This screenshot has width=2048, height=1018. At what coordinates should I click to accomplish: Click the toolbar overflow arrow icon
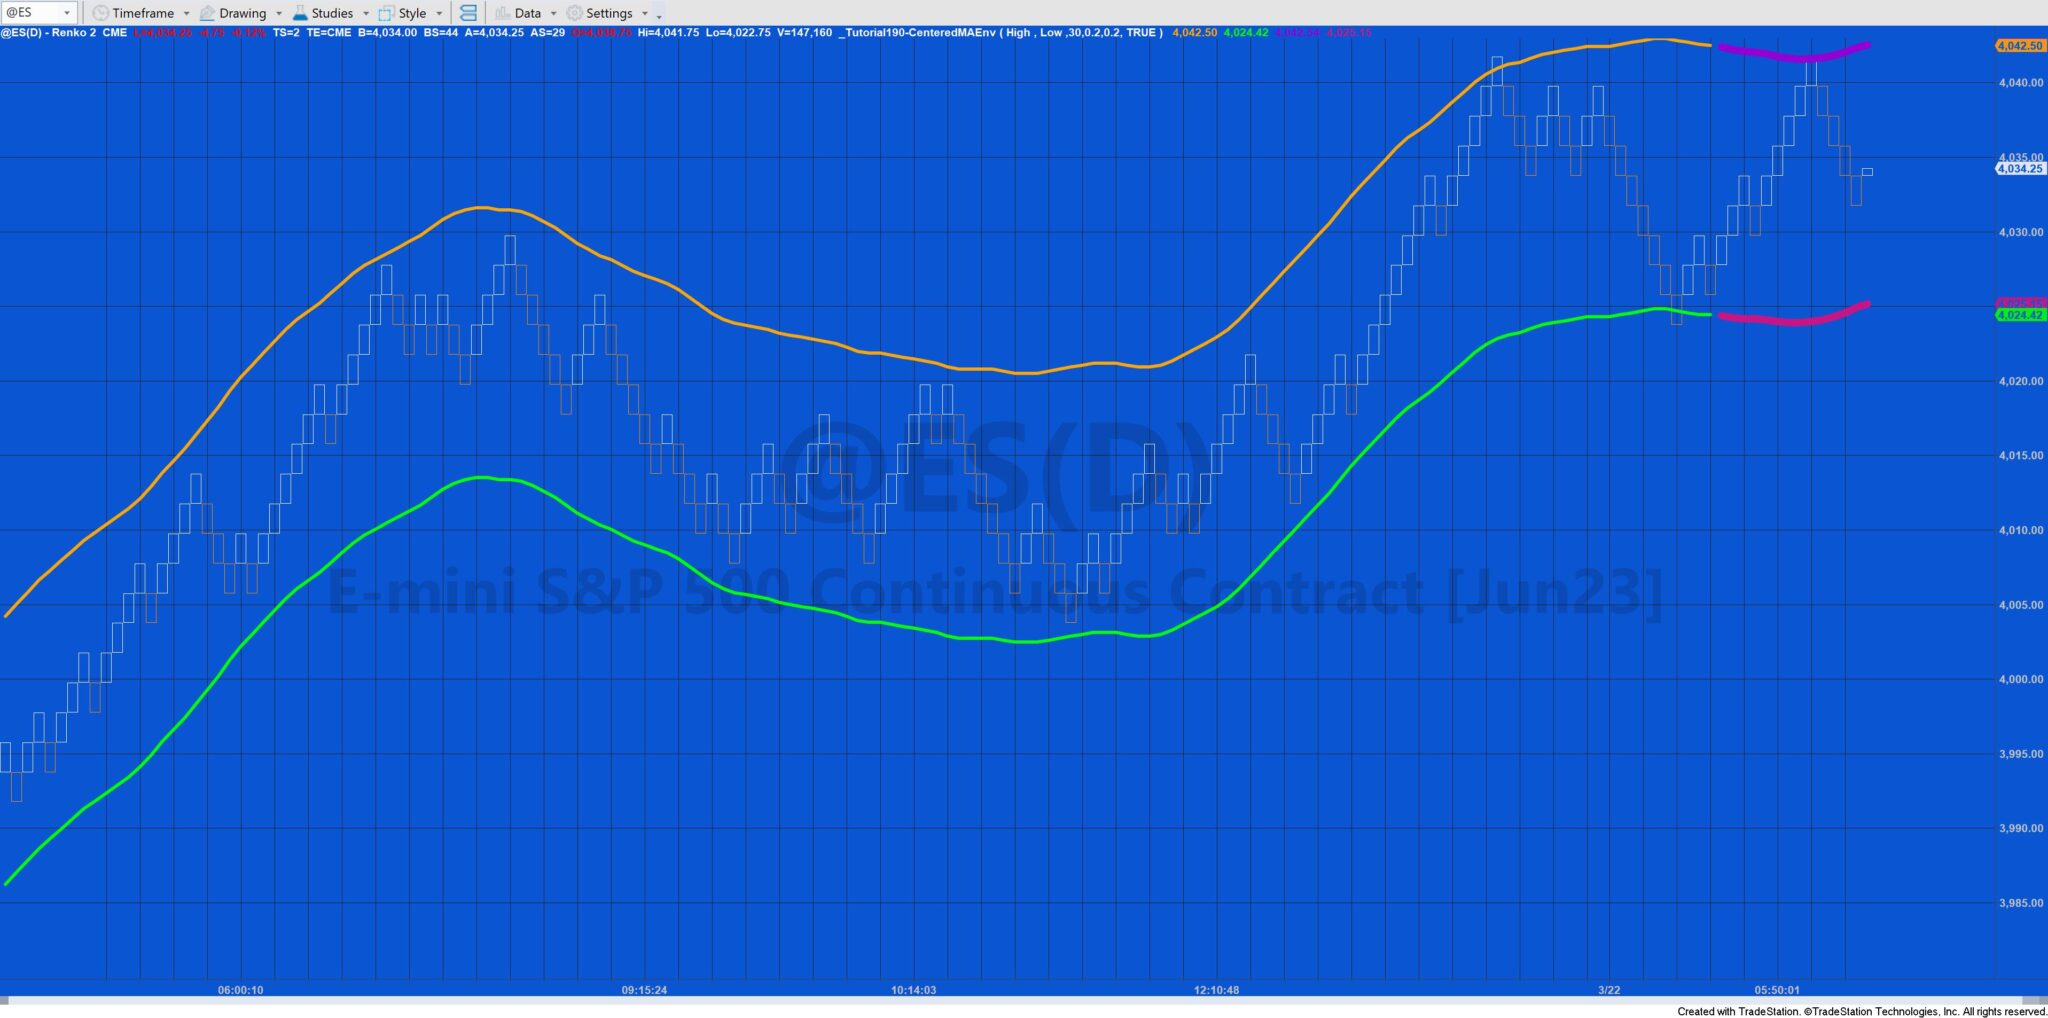pos(658,16)
